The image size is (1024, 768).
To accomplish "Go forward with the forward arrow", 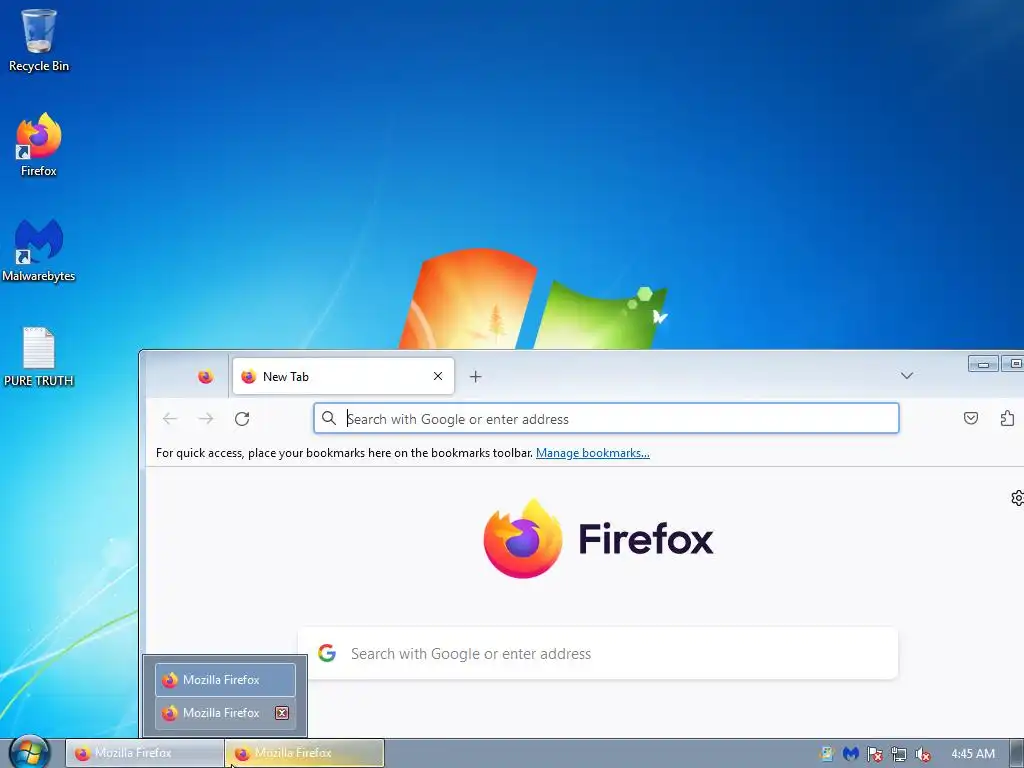I will [x=206, y=419].
